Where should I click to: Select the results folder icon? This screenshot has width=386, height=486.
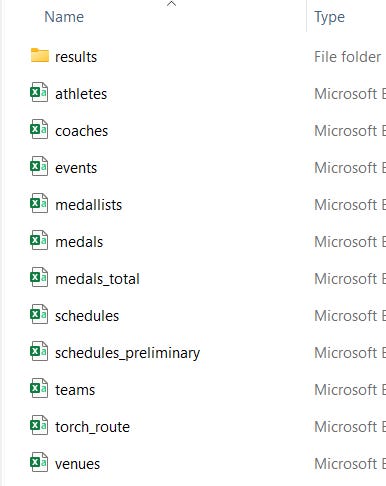pos(40,55)
